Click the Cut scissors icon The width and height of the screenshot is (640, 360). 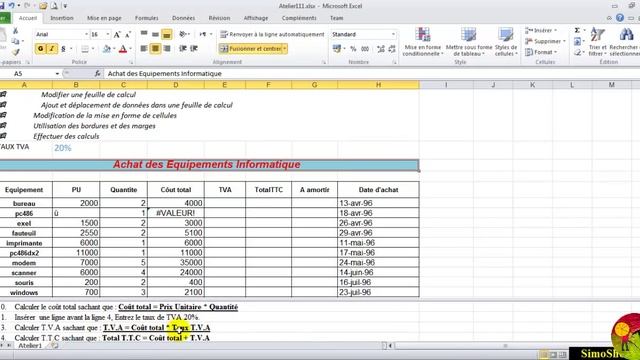tap(16, 31)
